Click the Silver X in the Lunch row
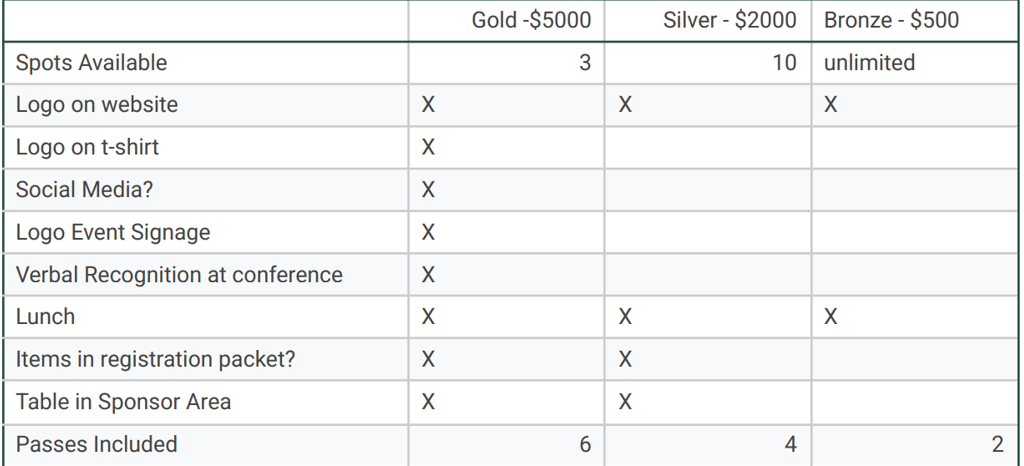Viewport: 1024px width, 466px height. click(x=625, y=317)
